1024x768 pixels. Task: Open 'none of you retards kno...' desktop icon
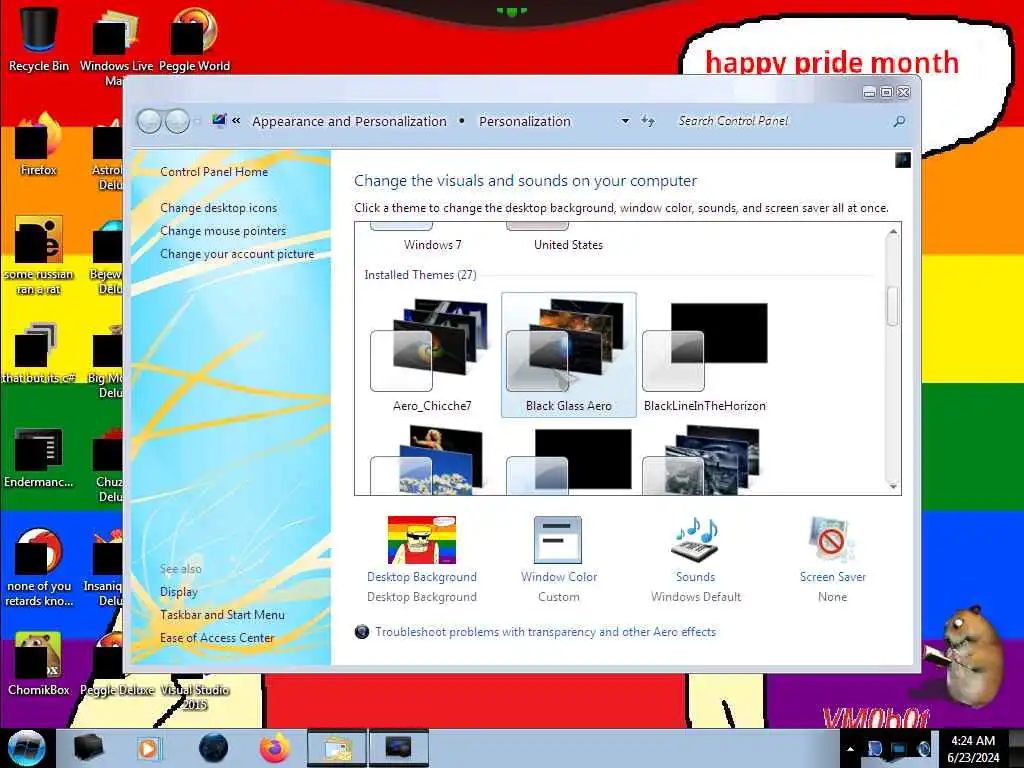[39, 567]
